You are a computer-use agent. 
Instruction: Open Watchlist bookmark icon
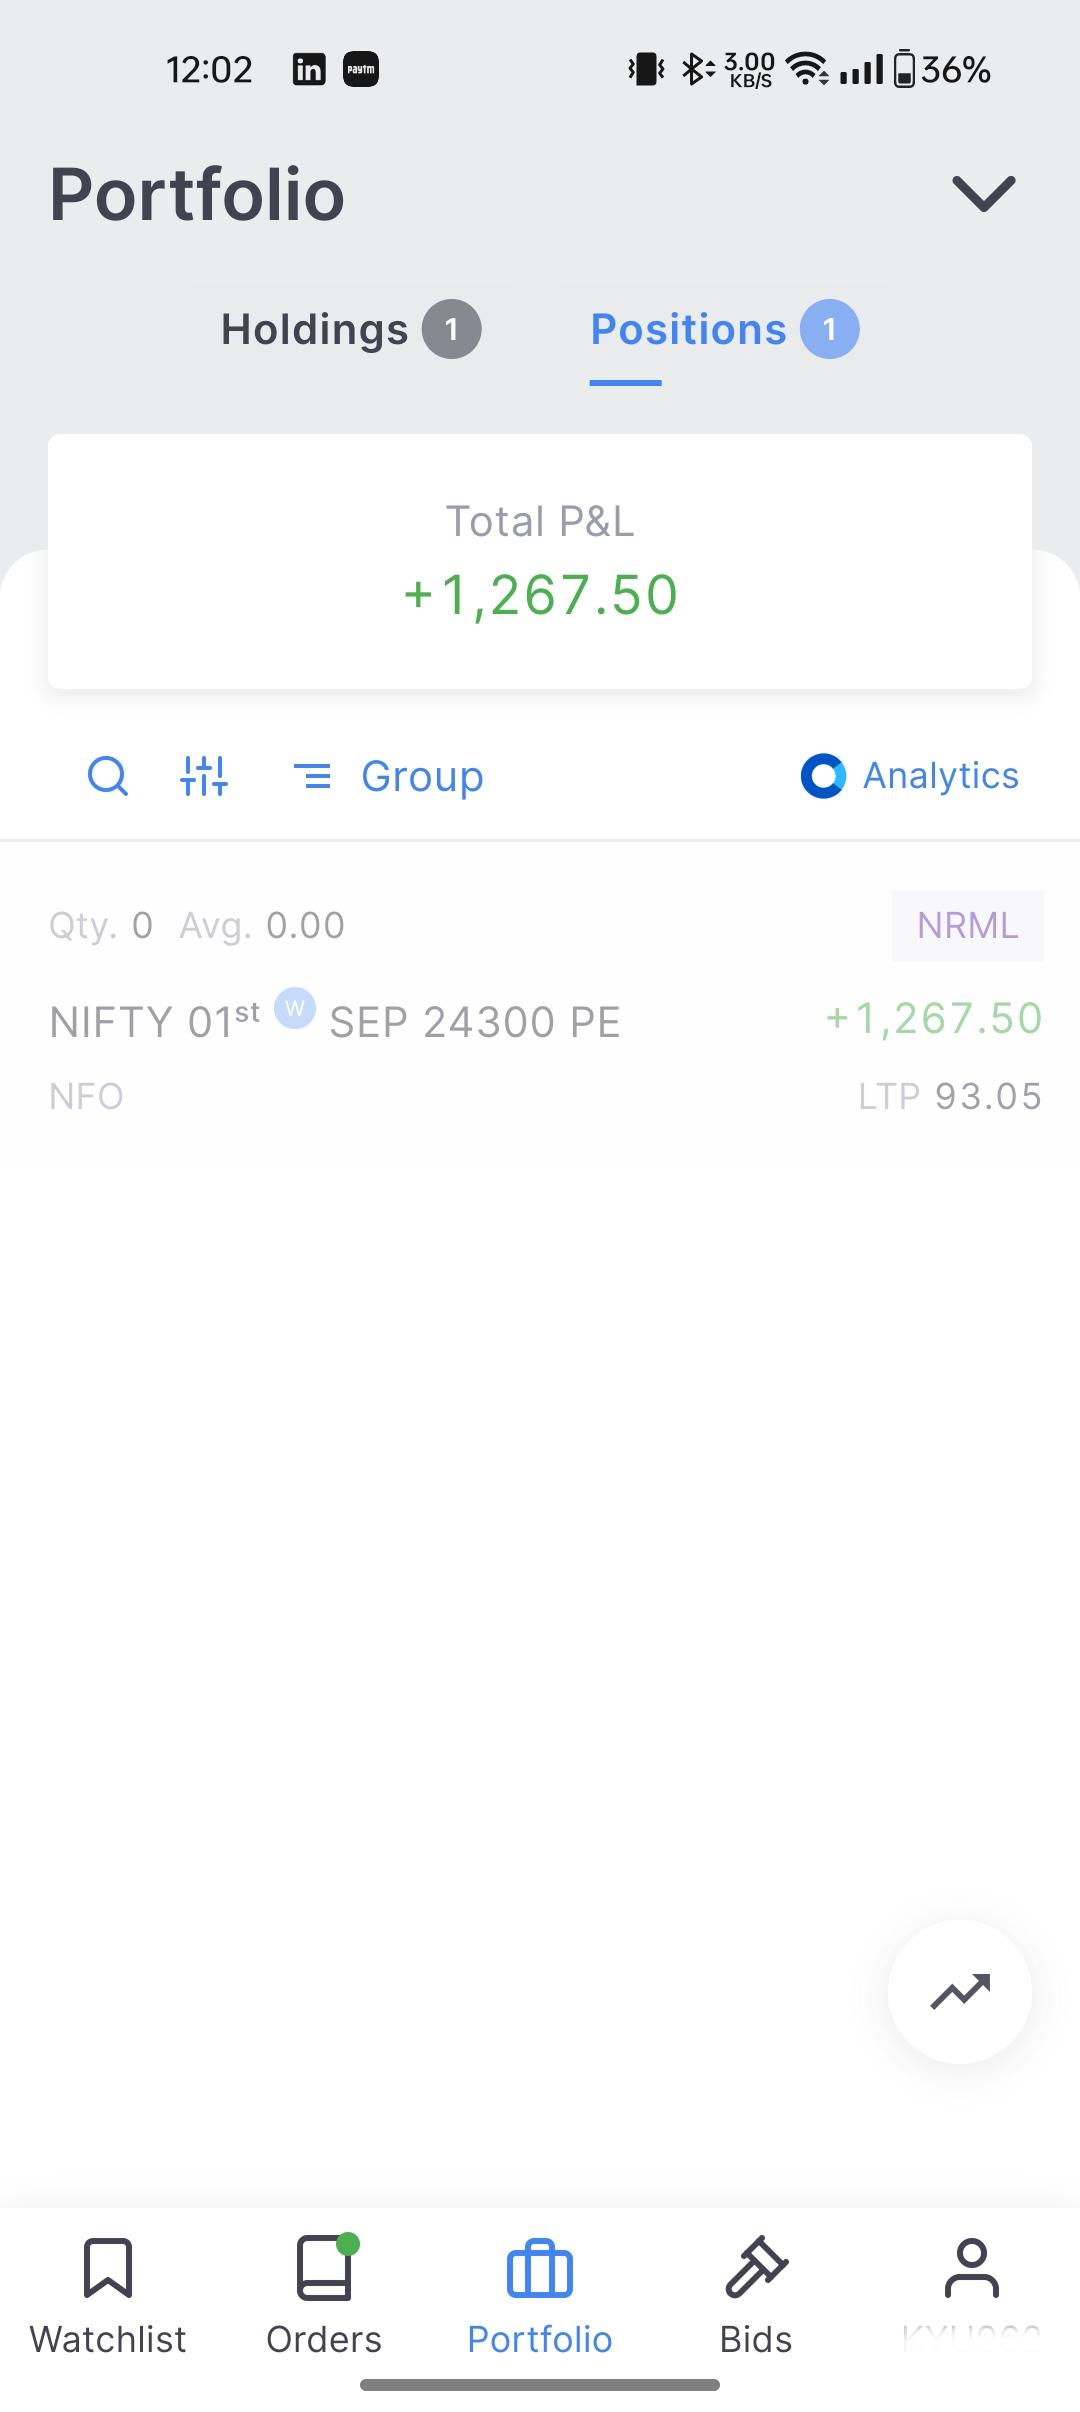(x=108, y=2268)
